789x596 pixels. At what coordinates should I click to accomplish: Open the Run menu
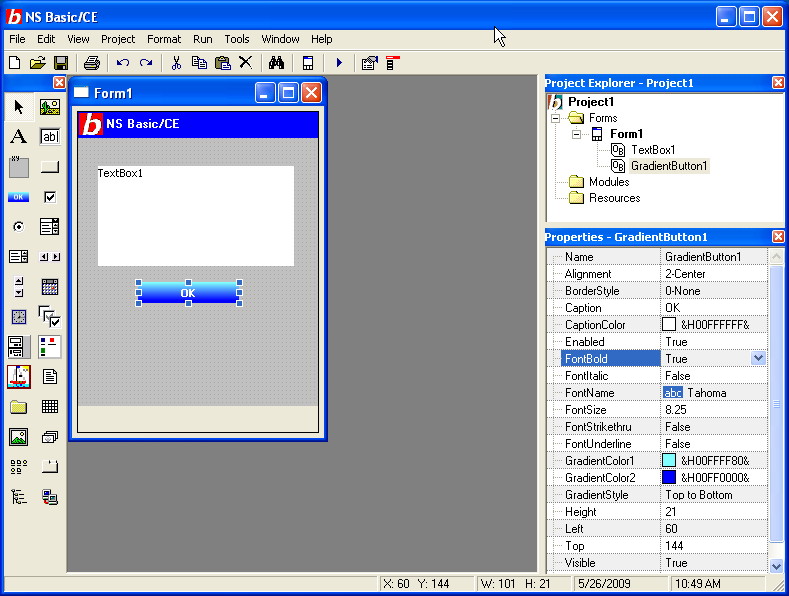click(x=202, y=39)
